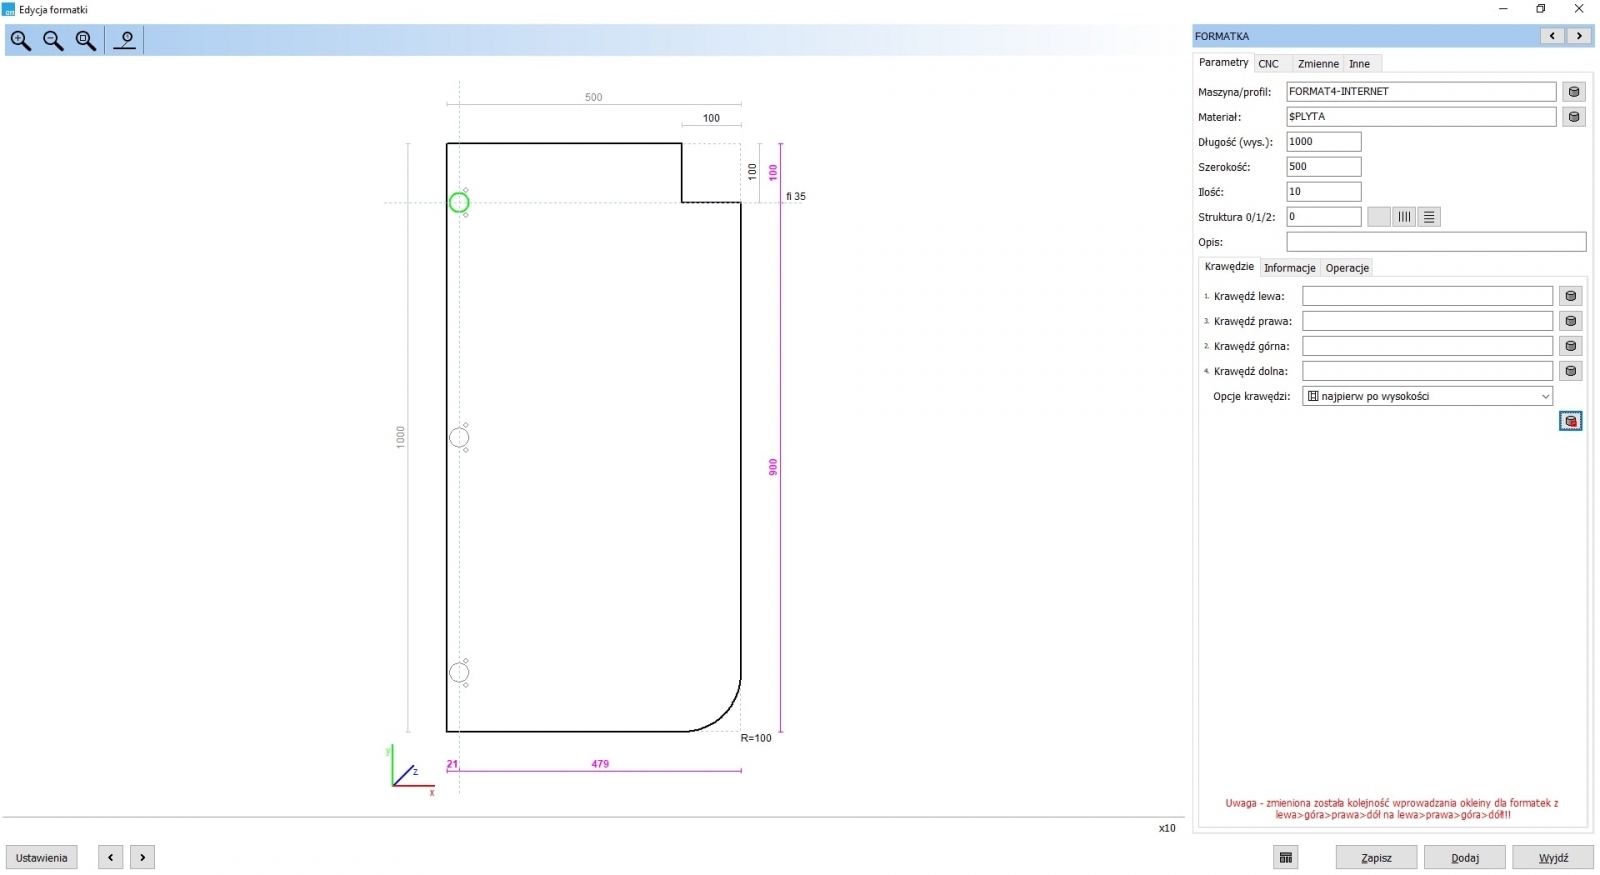Image resolution: width=1600 pixels, height=875 pixels.
Task: Expand the Opcje krawędzi dropdown
Action: click(x=1544, y=397)
